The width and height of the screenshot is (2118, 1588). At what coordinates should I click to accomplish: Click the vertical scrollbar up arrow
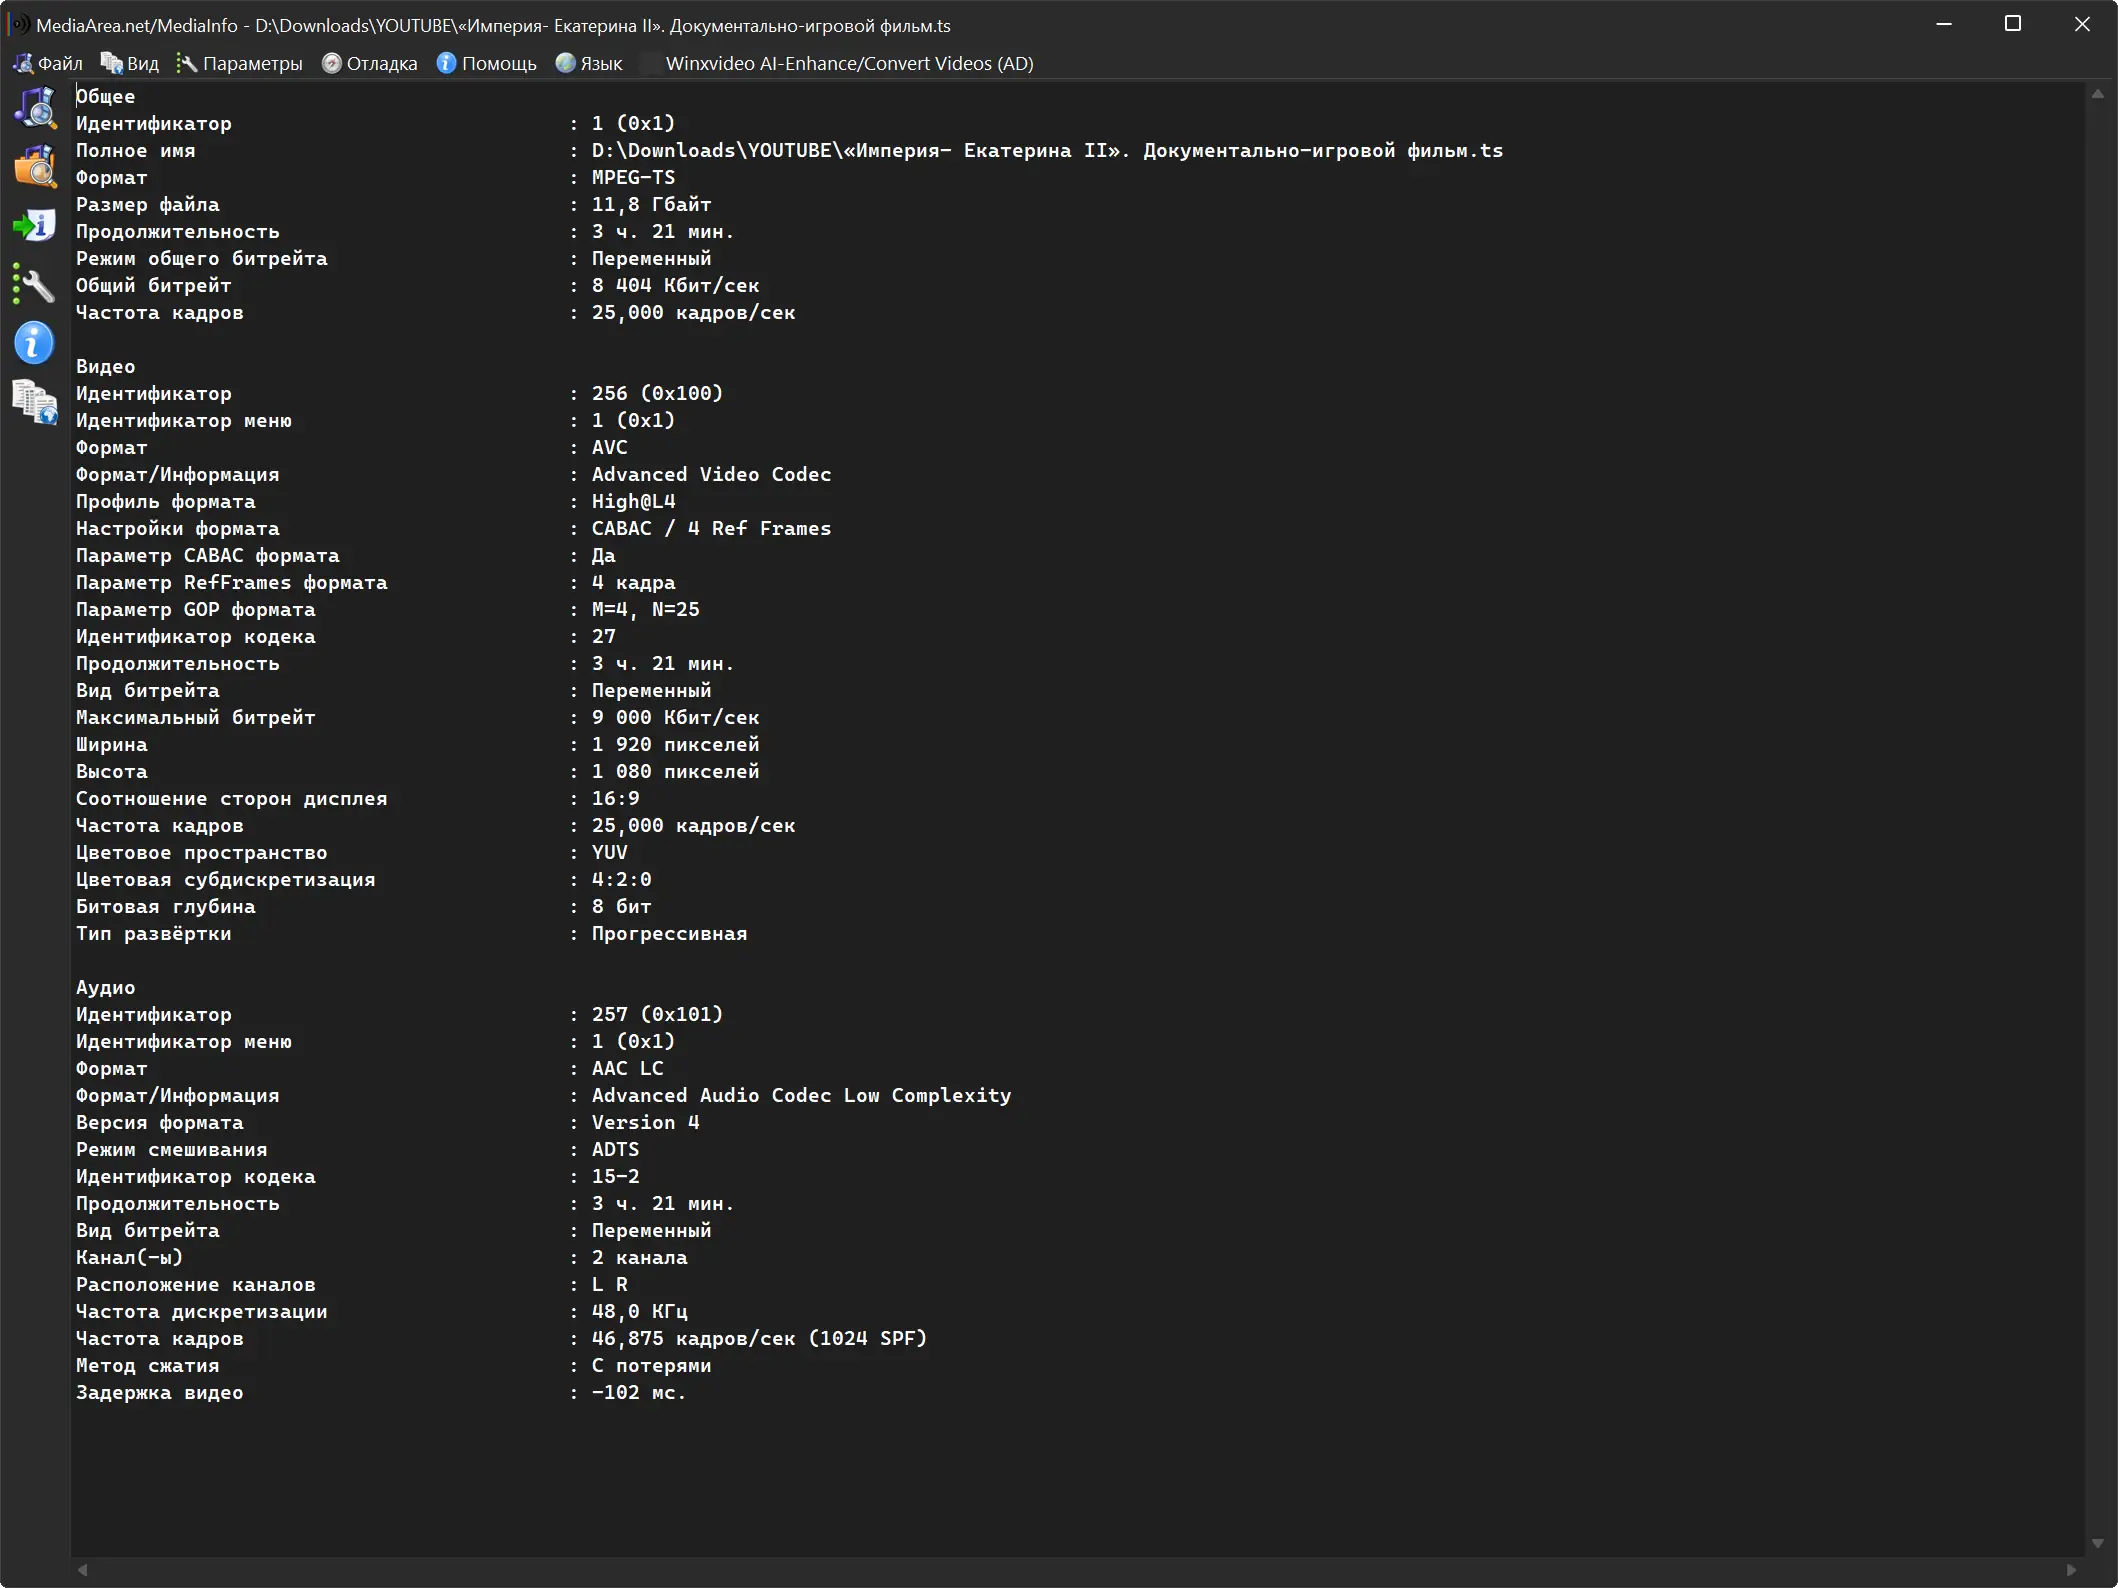(2098, 94)
